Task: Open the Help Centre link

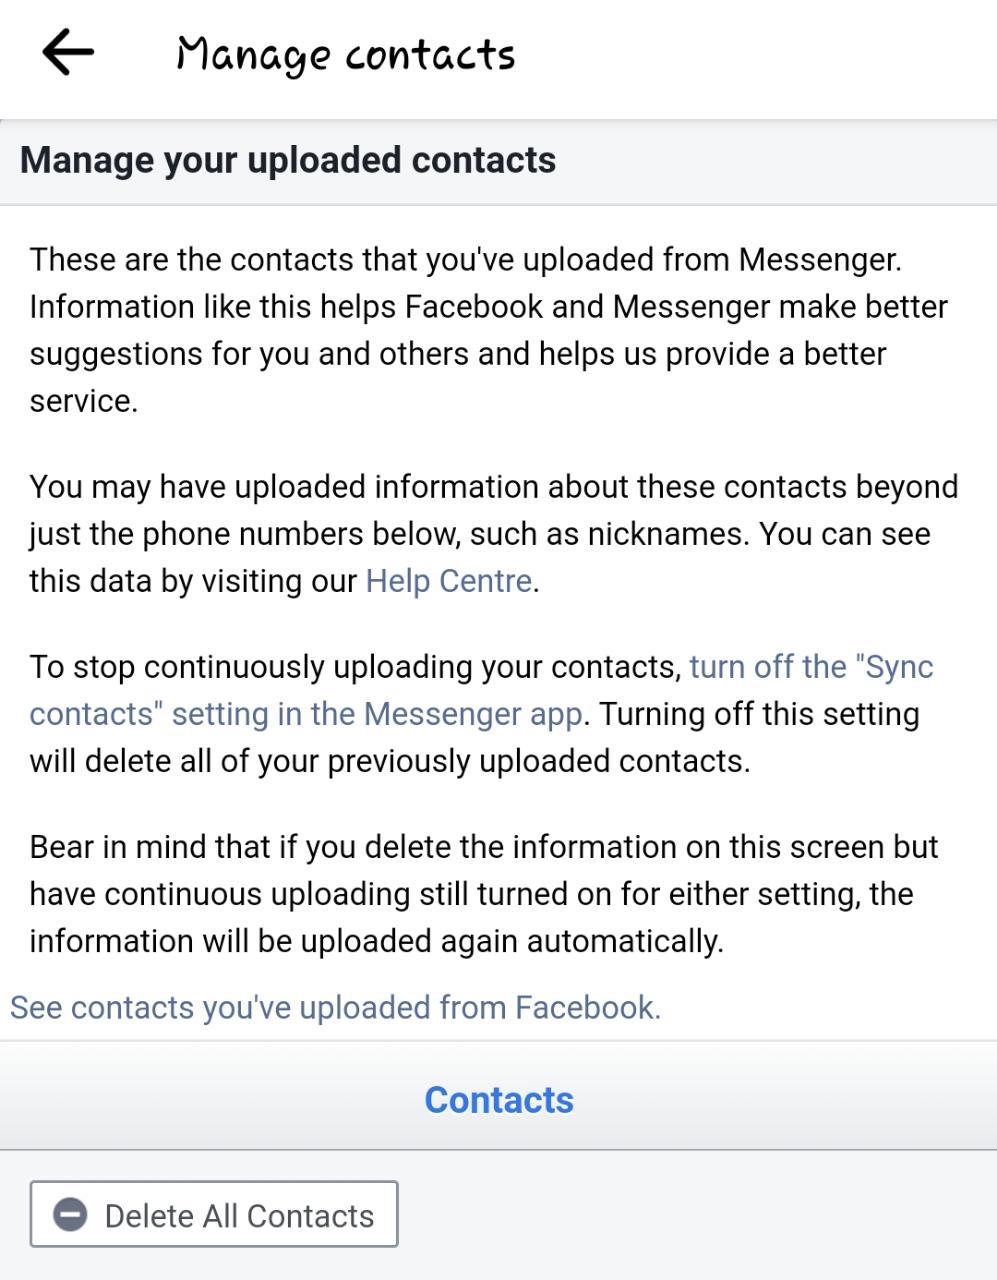Action: pyautogui.click(x=448, y=581)
